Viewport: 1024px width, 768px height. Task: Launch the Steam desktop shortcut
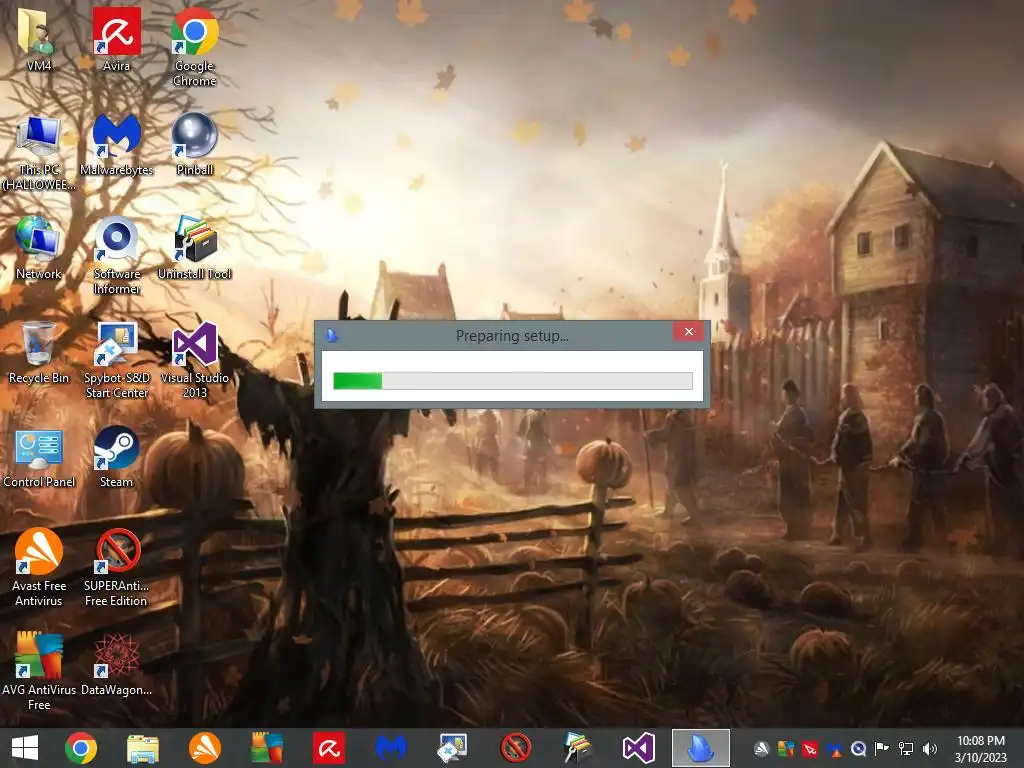pyautogui.click(x=116, y=456)
